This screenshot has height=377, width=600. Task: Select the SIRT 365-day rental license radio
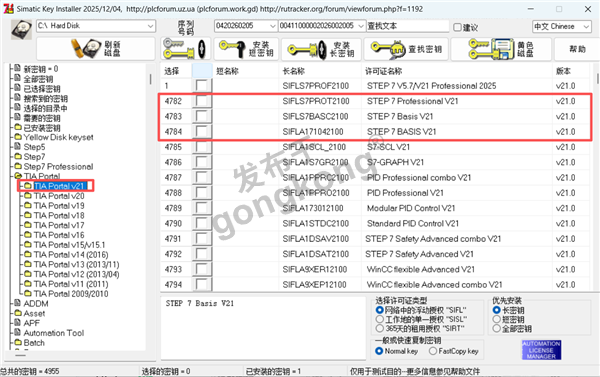pos(380,328)
